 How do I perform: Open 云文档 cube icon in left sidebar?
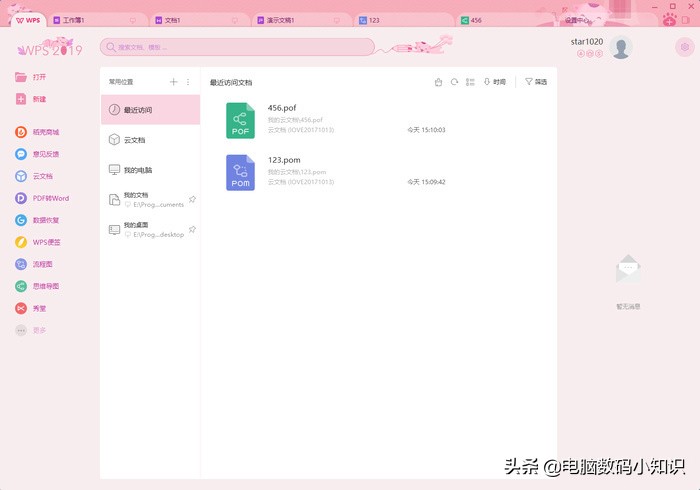point(21,176)
